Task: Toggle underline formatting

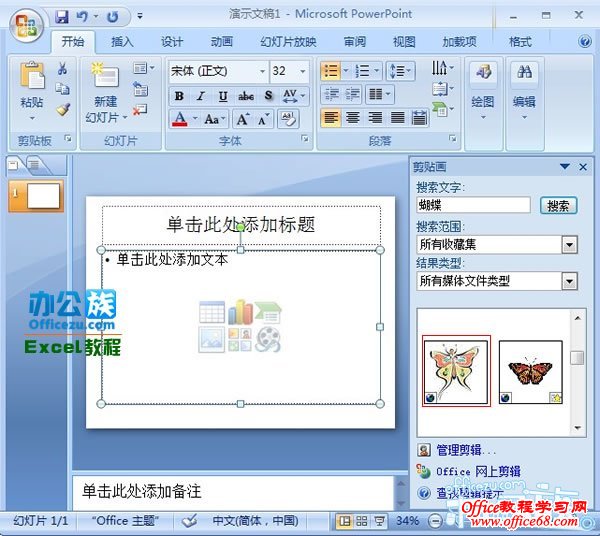Action: (x=223, y=96)
